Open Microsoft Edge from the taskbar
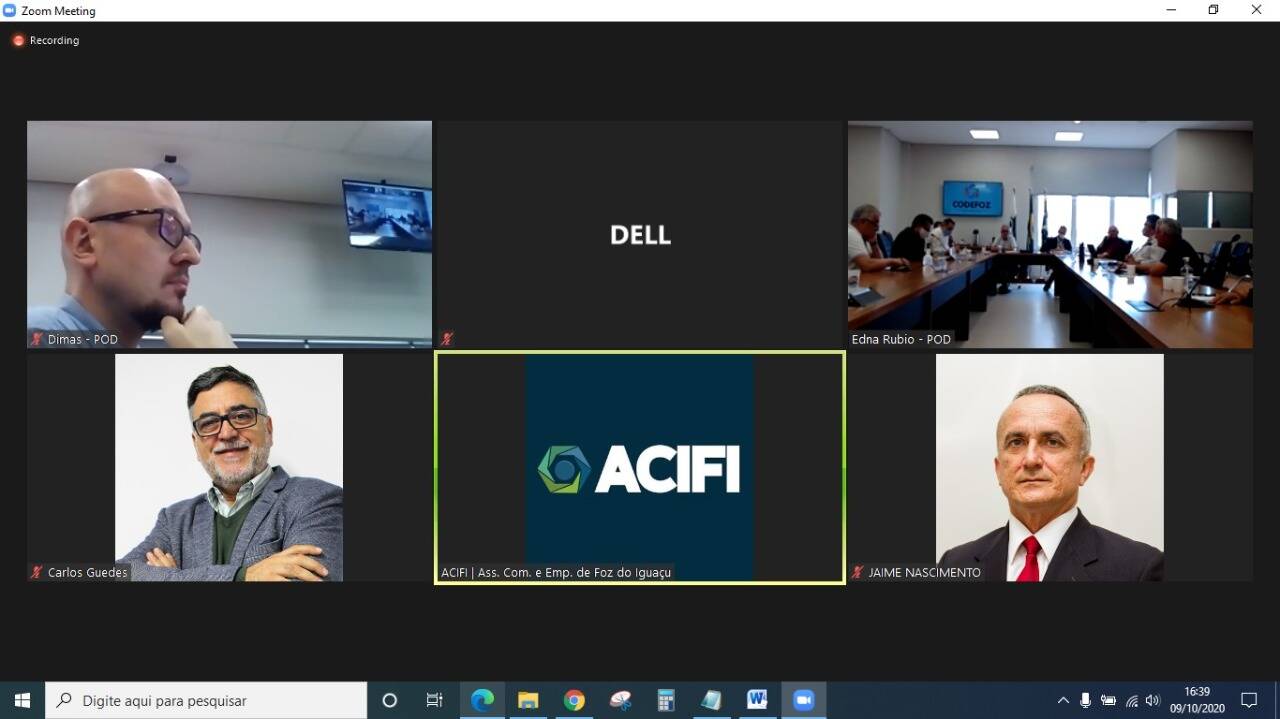This screenshot has width=1280, height=719. click(x=482, y=700)
